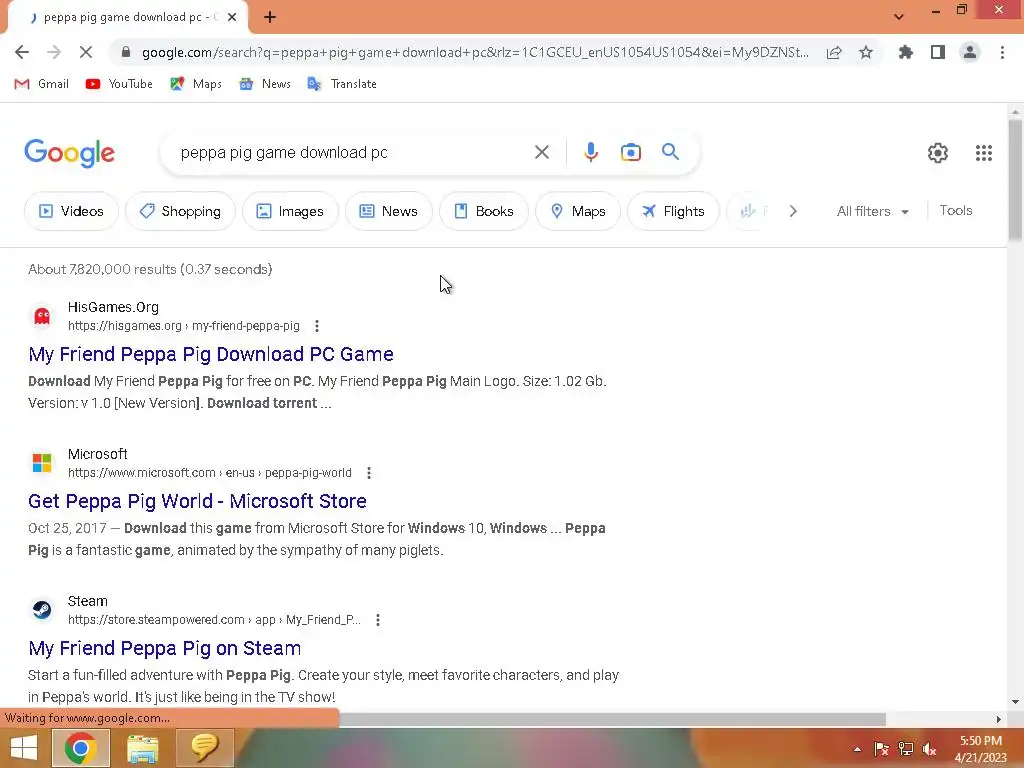Open more options for Microsoft result
The image size is (1024, 768).
(369, 473)
